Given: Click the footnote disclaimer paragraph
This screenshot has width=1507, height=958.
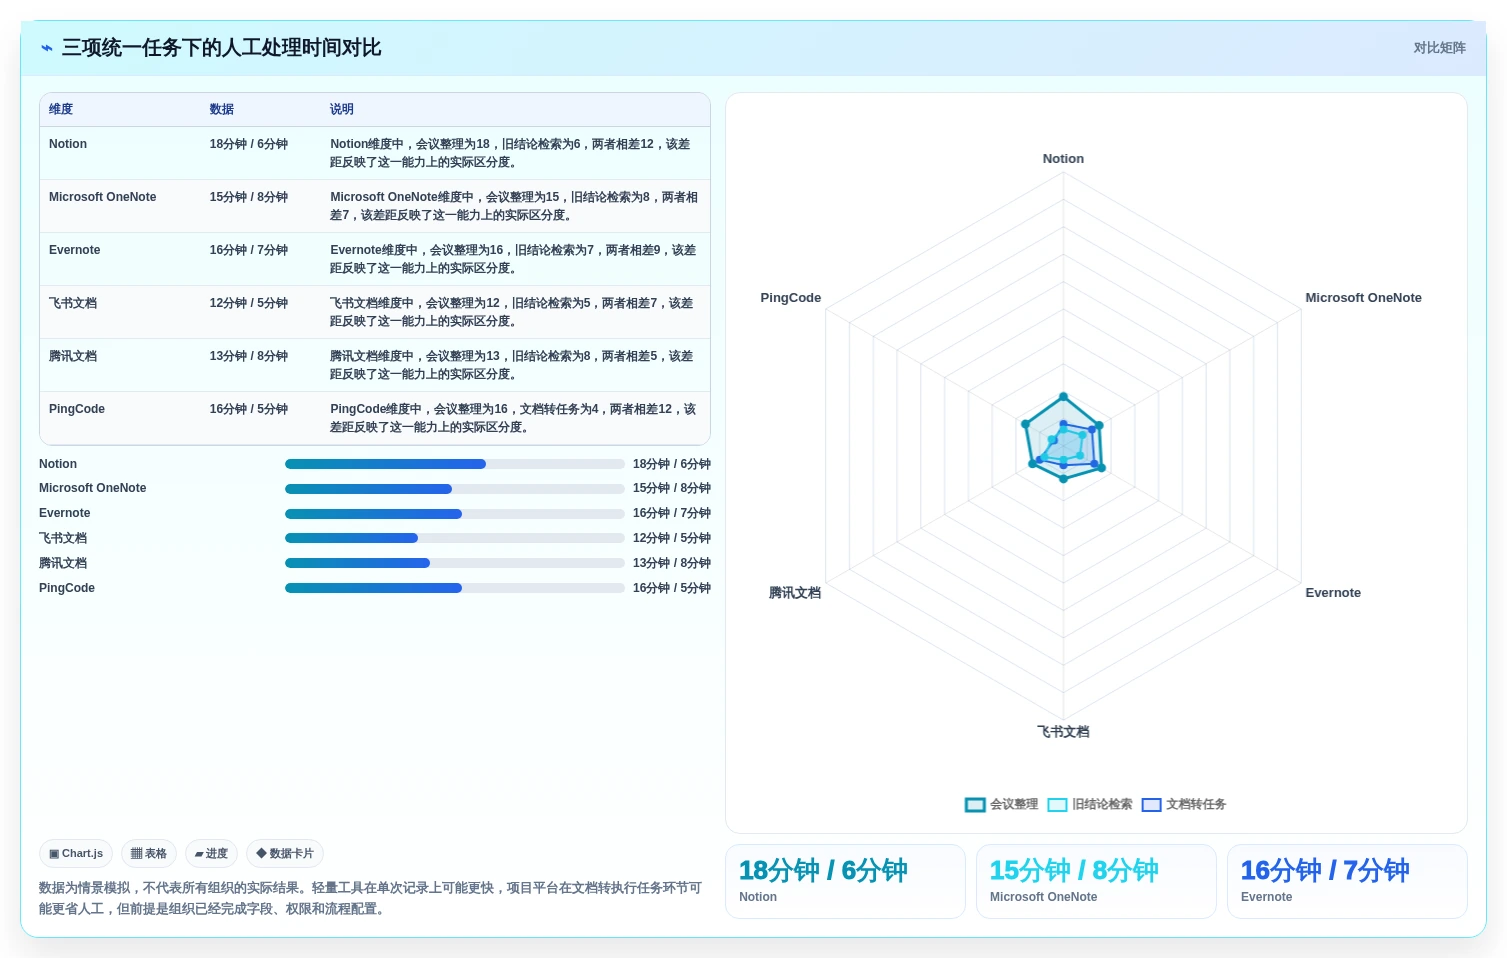Looking at the screenshot, I should pos(371,898).
